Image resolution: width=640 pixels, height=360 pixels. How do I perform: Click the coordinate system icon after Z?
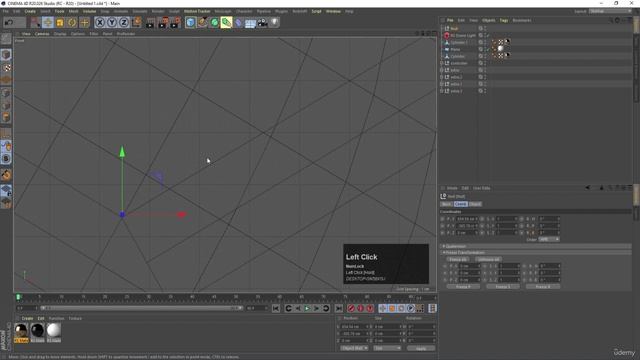pos(136,22)
